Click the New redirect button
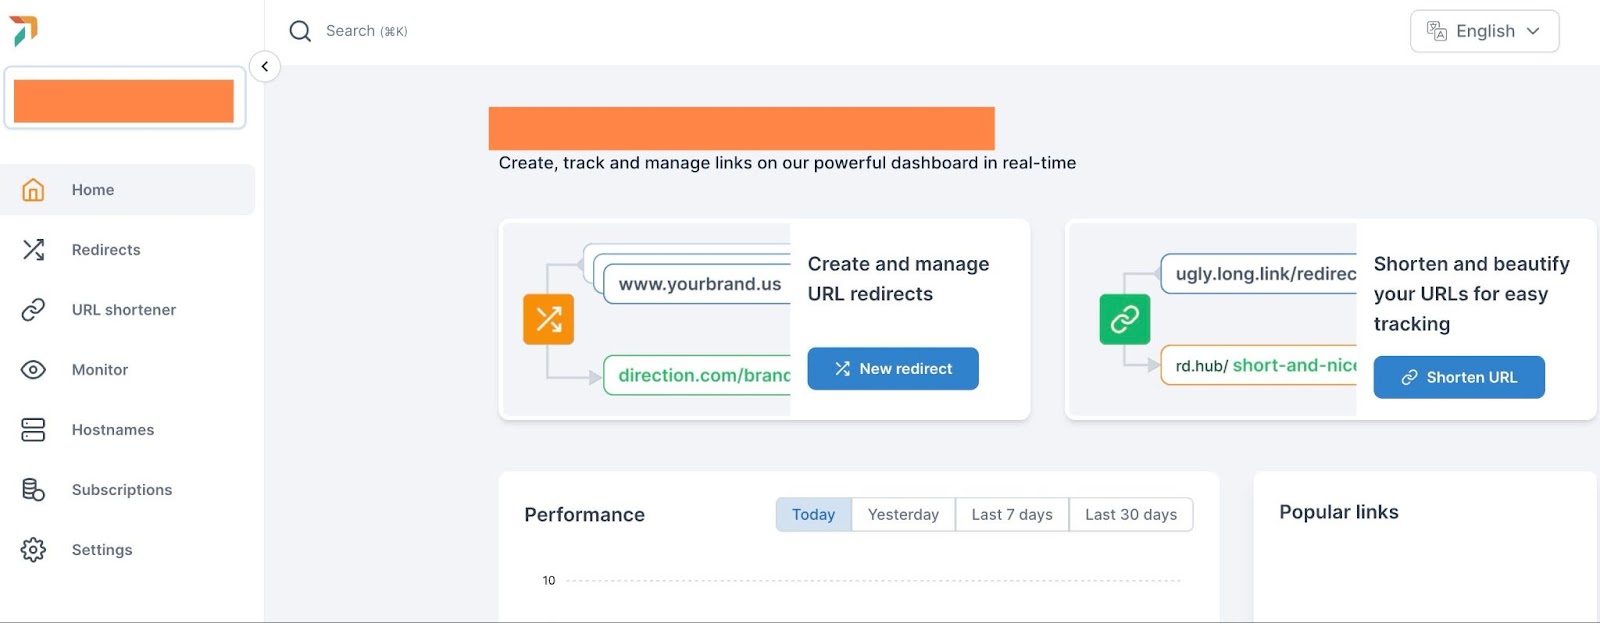Viewport: 1600px width, 623px height. [893, 369]
